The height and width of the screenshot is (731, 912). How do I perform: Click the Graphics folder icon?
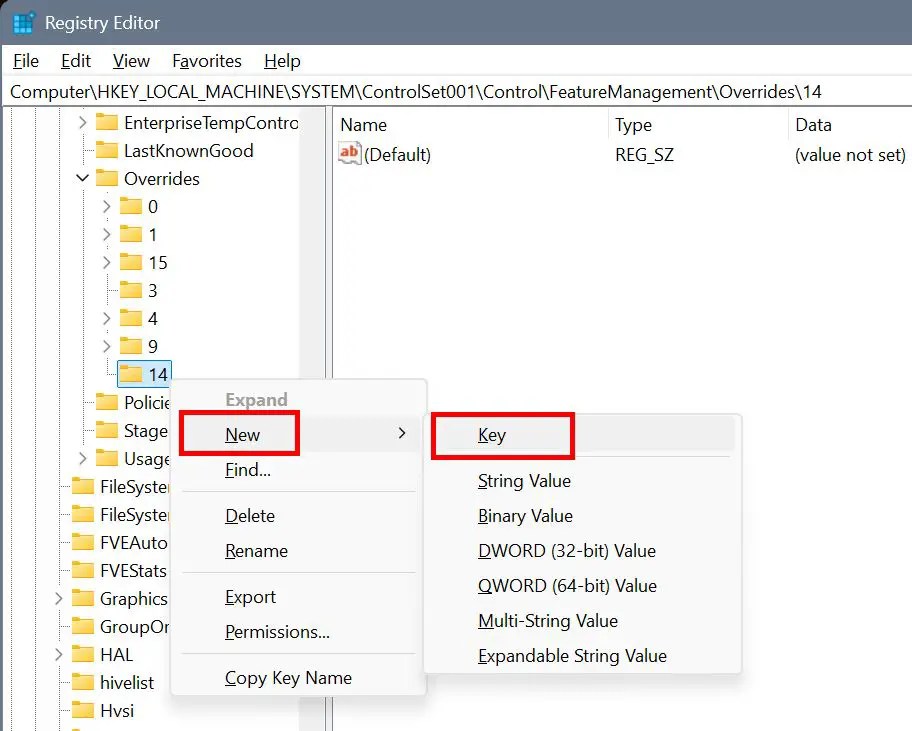pyautogui.click(x=83, y=598)
